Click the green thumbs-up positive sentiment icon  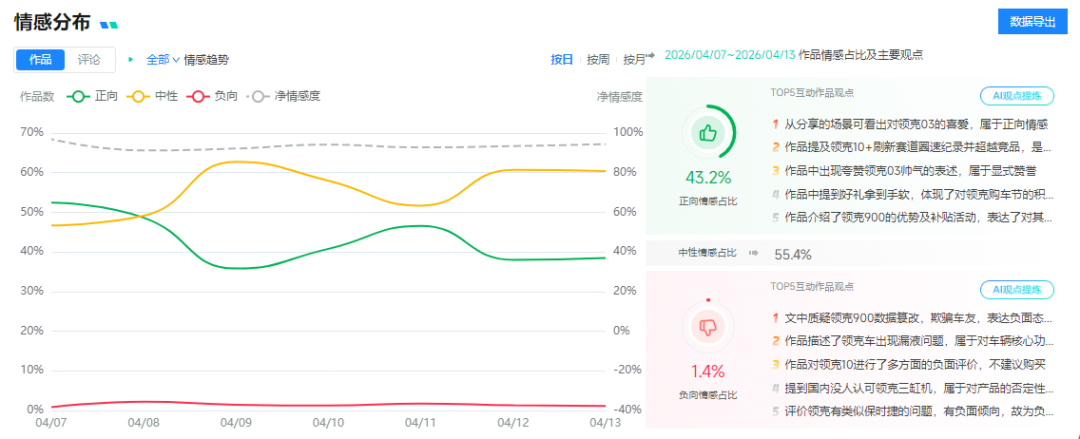tap(708, 133)
